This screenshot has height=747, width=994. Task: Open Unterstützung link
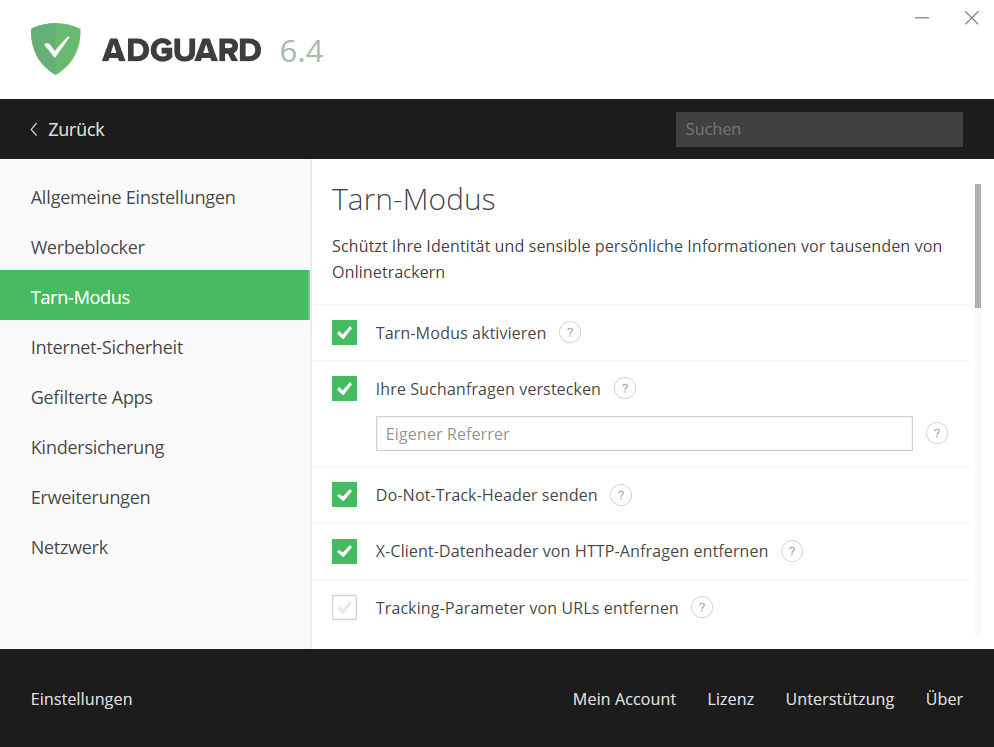tap(840, 699)
